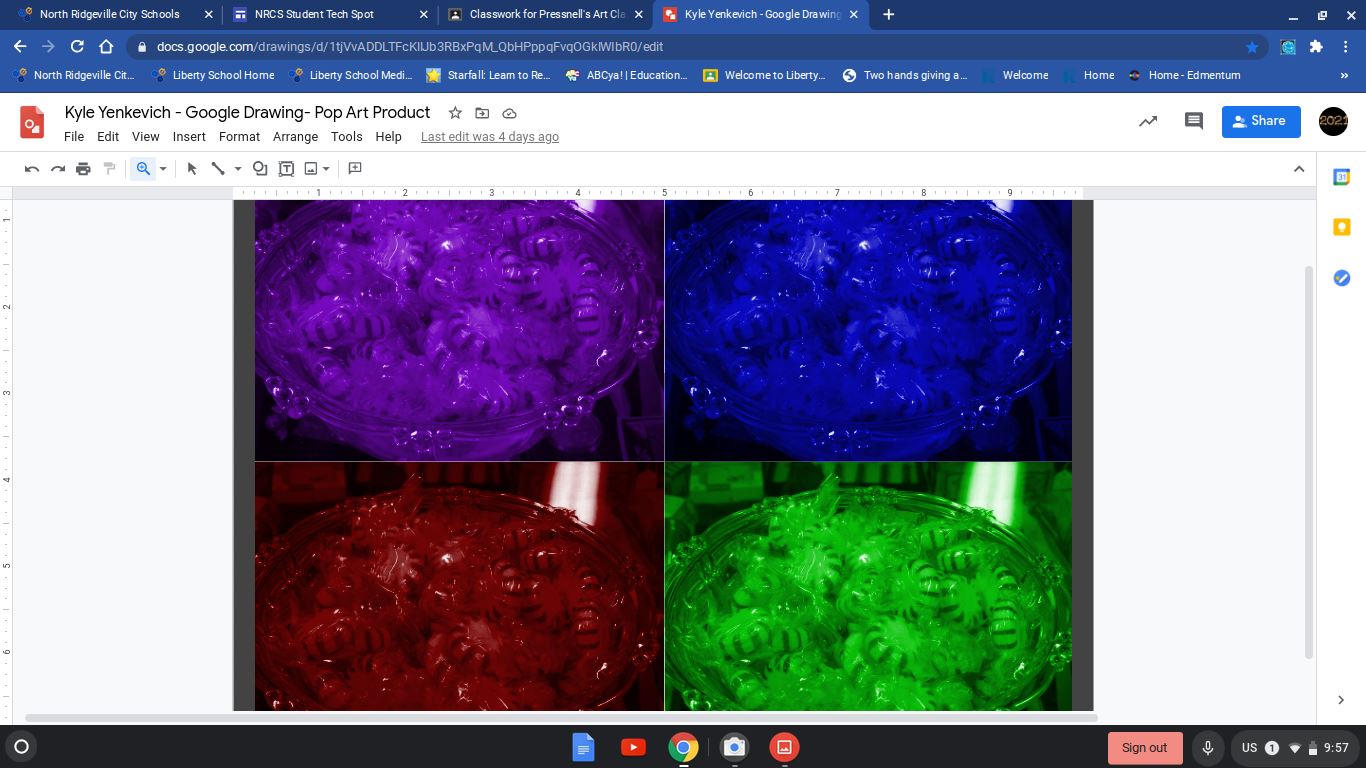
Task: Select the Shape tool
Action: coord(260,169)
